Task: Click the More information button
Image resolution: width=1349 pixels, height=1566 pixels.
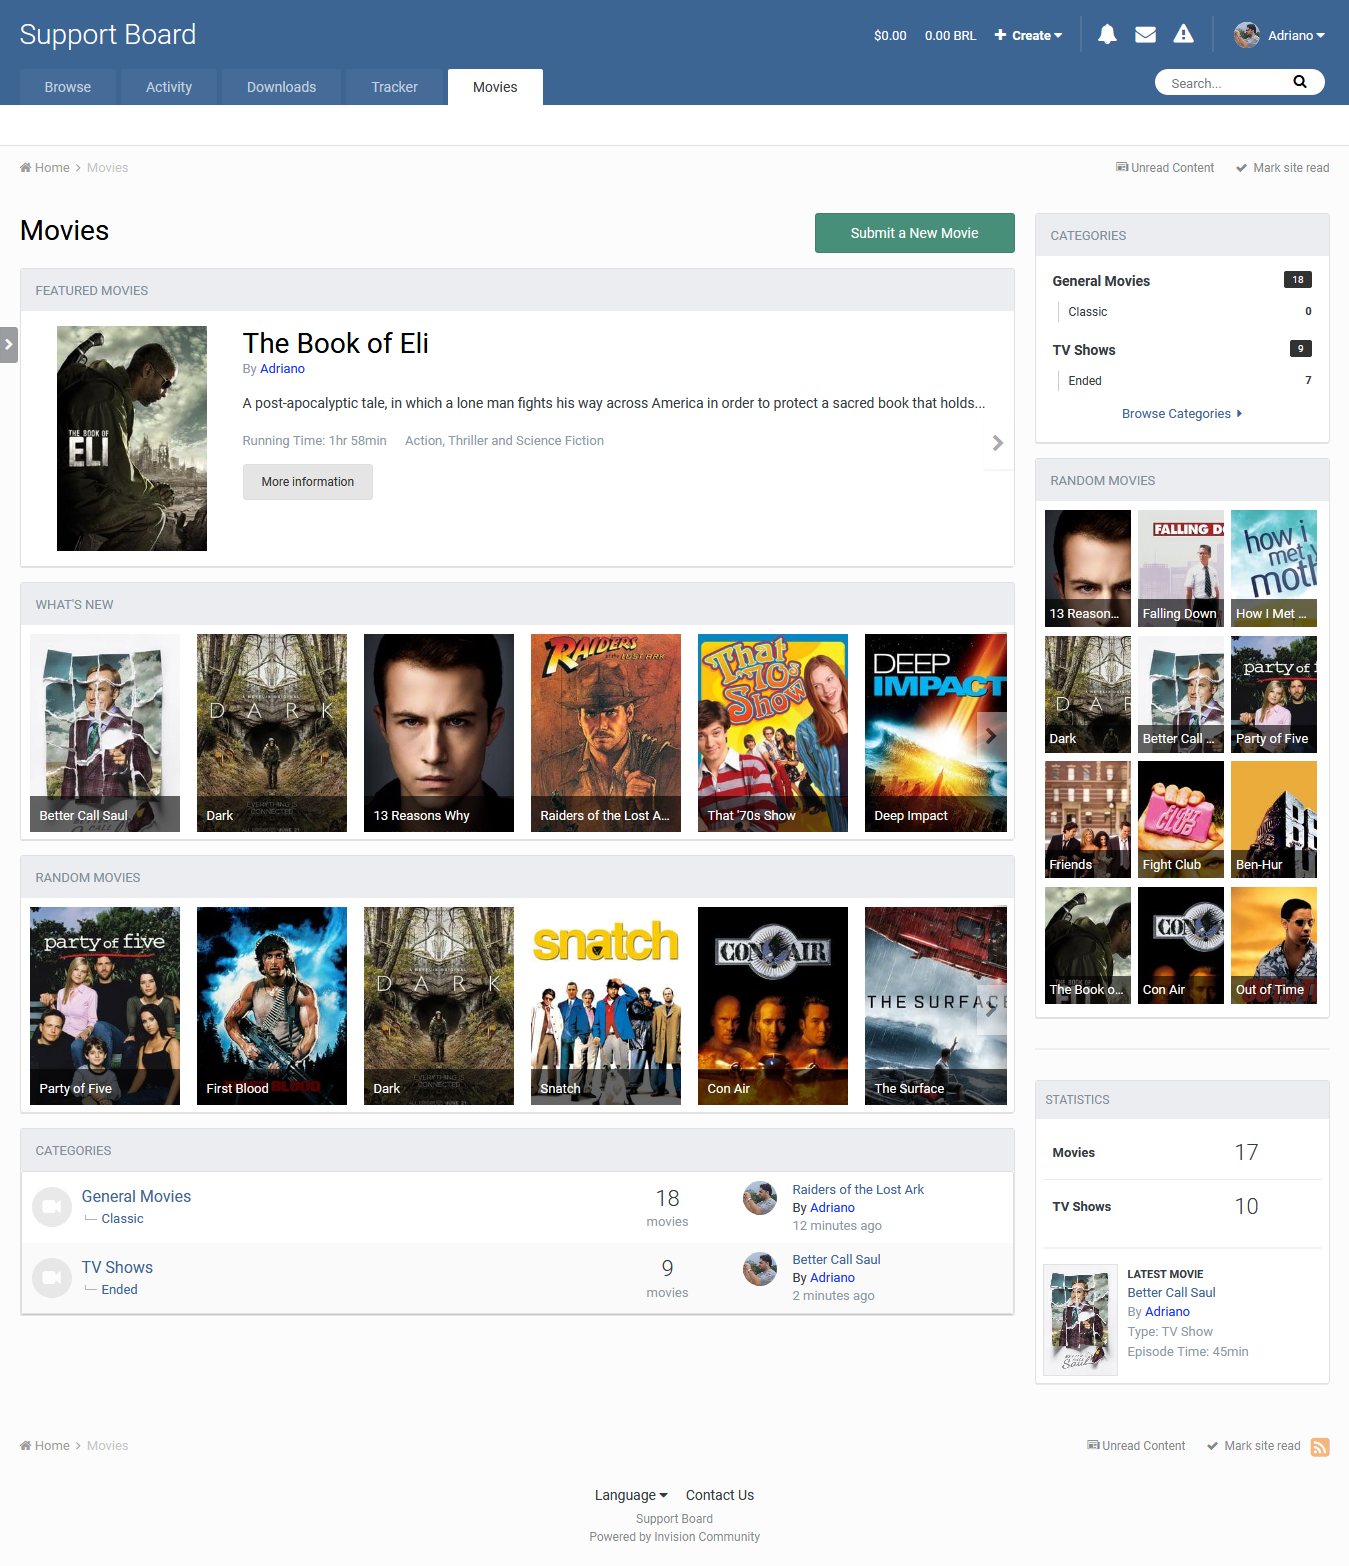Action: coord(308,482)
